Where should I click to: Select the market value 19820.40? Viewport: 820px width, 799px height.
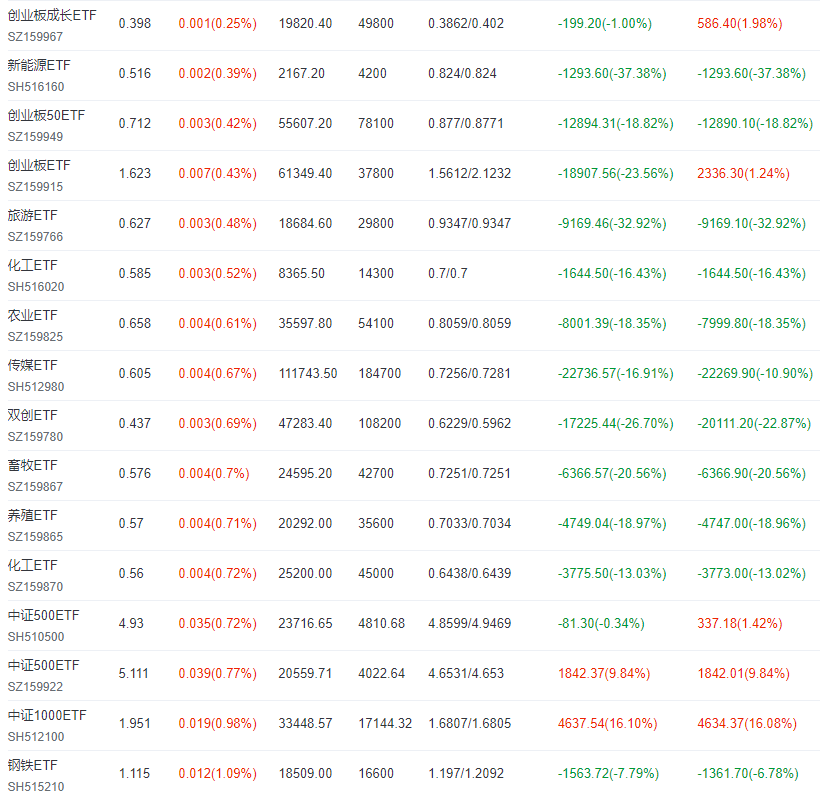click(x=305, y=24)
